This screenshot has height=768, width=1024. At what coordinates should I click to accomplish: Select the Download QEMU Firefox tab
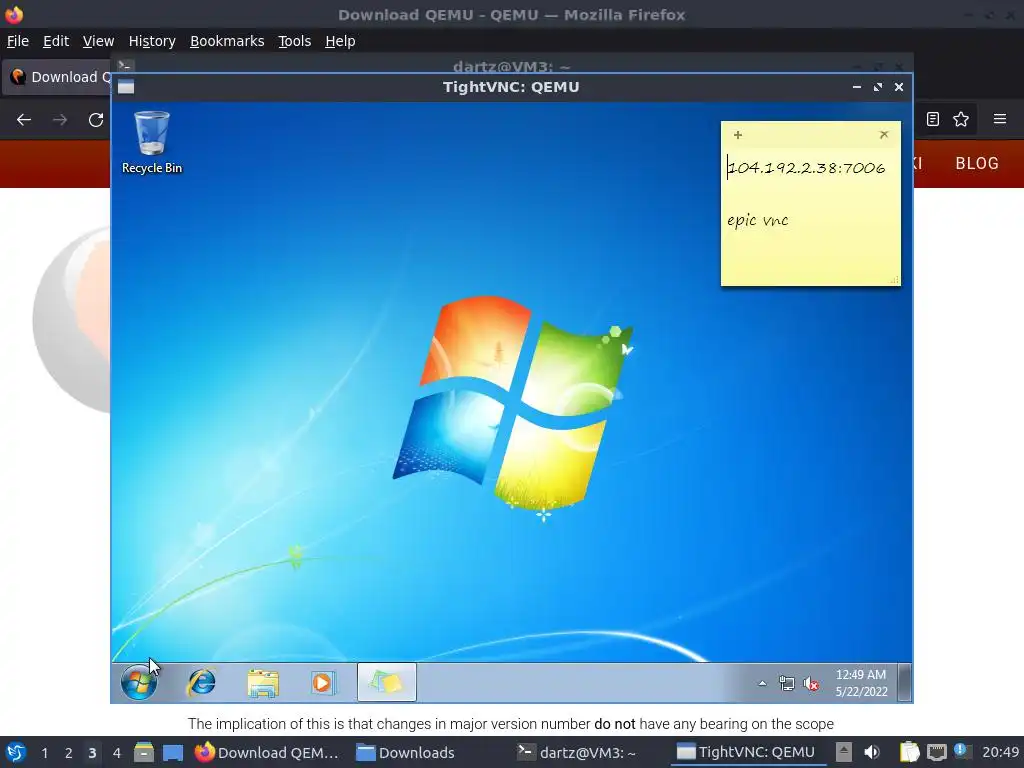click(57, 77)
